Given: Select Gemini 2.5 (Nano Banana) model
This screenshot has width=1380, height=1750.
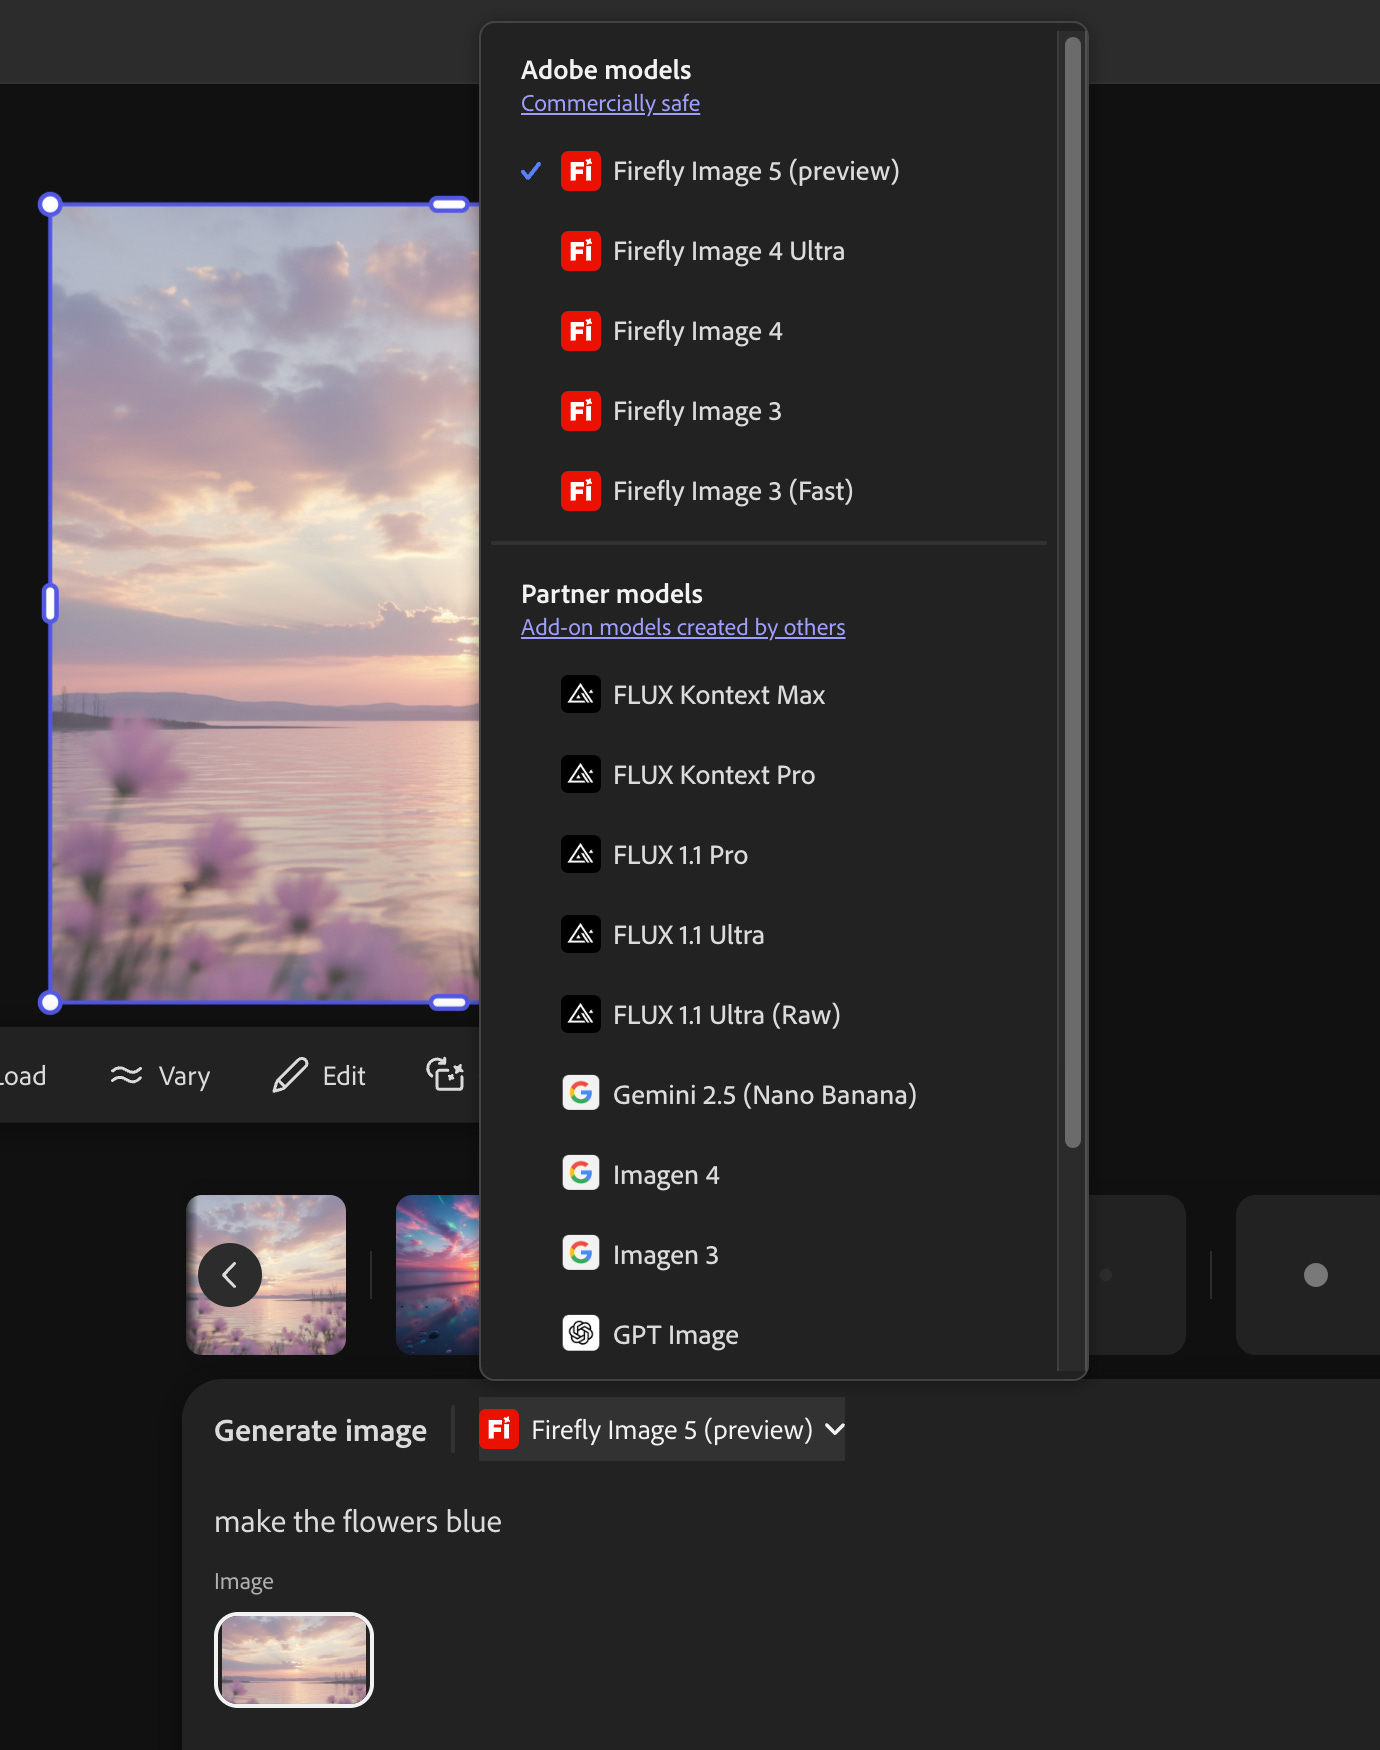Looking at the screenshot, I should tap(768, 1095).
